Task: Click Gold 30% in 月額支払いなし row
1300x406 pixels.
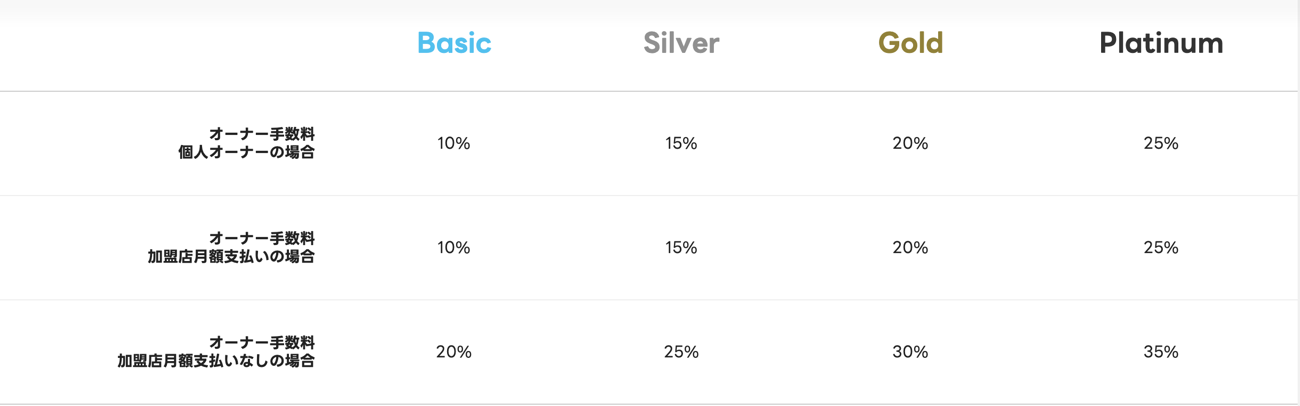Action: pyautogui.click(x=910, y=352)
